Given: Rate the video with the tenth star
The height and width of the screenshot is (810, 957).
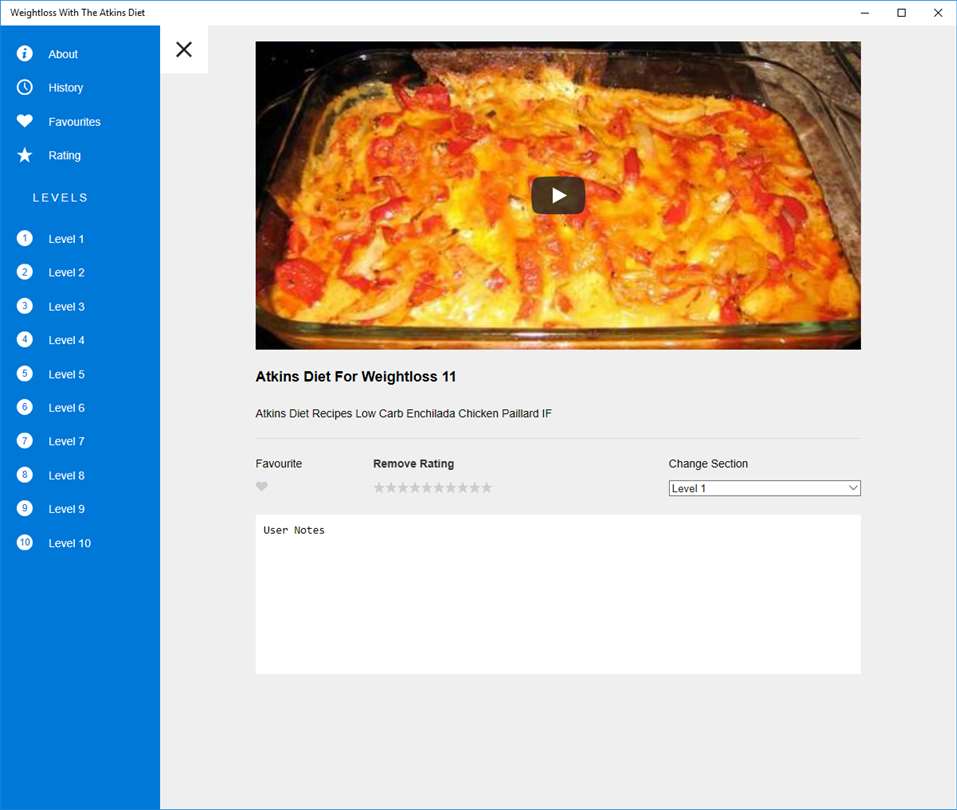Looking at the screenshot, I should tap(486, 488).
